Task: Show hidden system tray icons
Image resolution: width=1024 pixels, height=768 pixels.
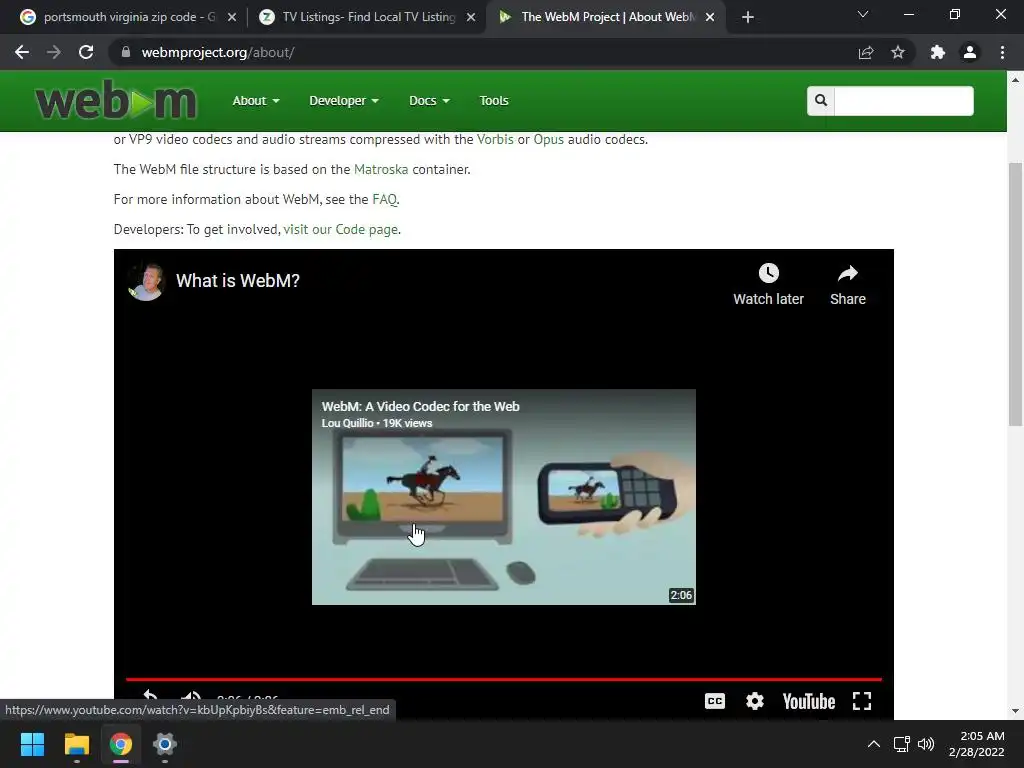Action: click(873, 744)
